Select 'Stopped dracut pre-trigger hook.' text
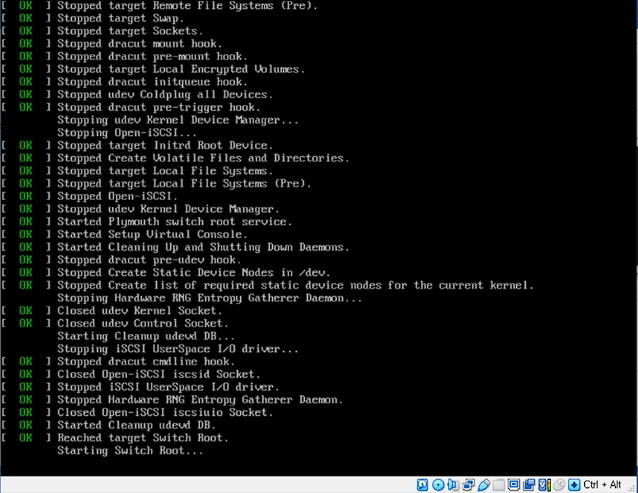This screenshot has height=493, width=638. (159, 107)
